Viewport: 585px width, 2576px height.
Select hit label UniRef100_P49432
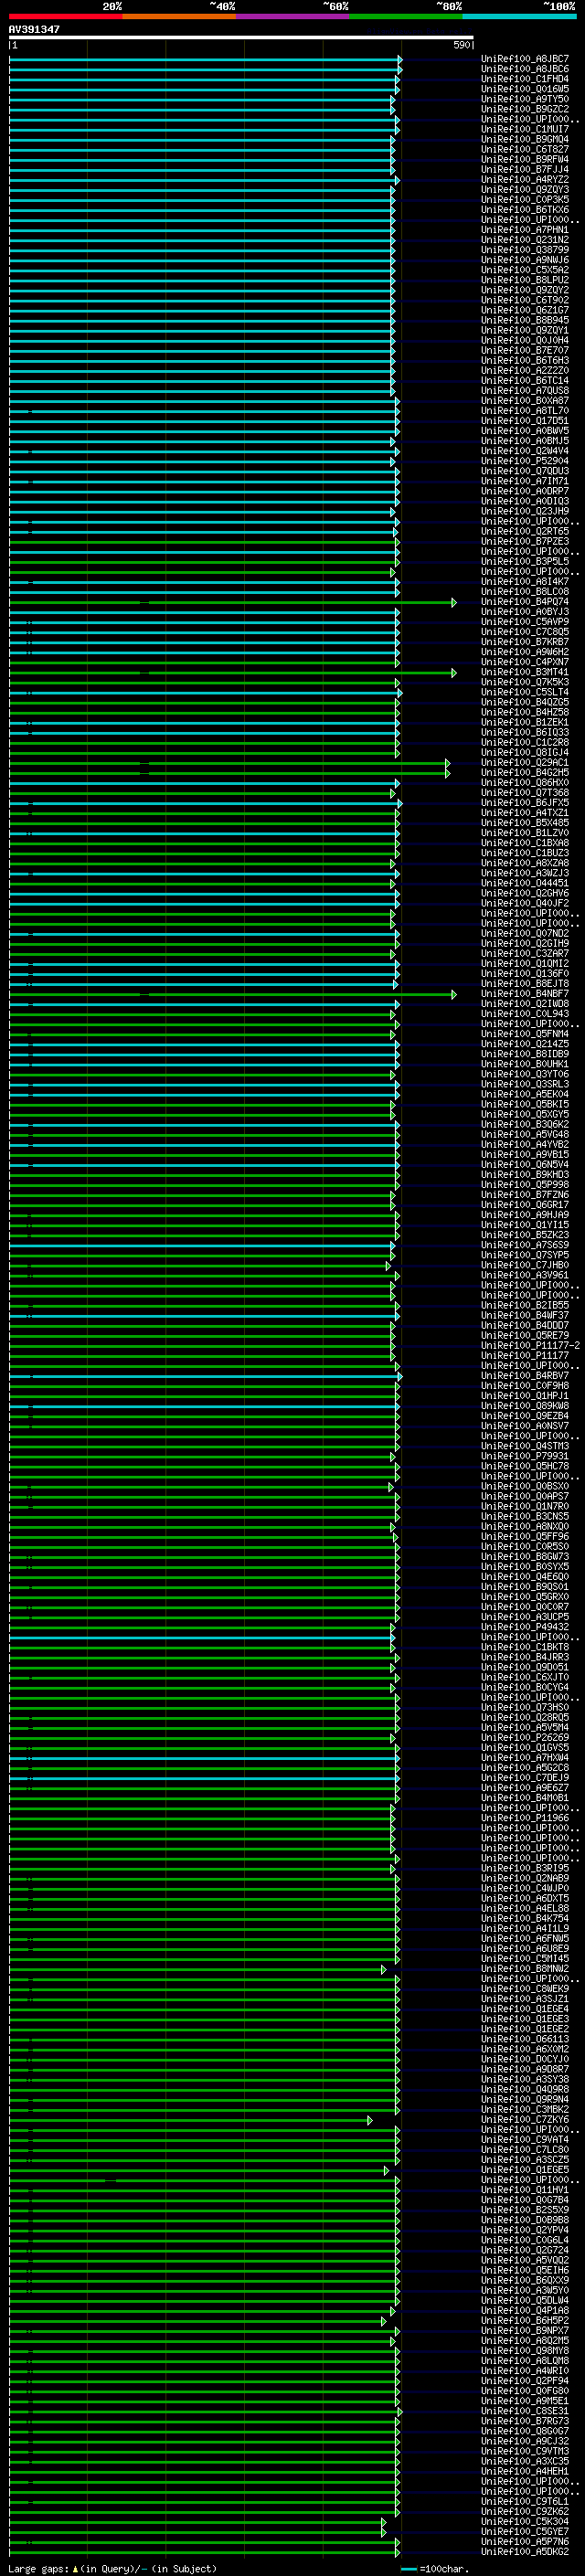(525, 1628)
